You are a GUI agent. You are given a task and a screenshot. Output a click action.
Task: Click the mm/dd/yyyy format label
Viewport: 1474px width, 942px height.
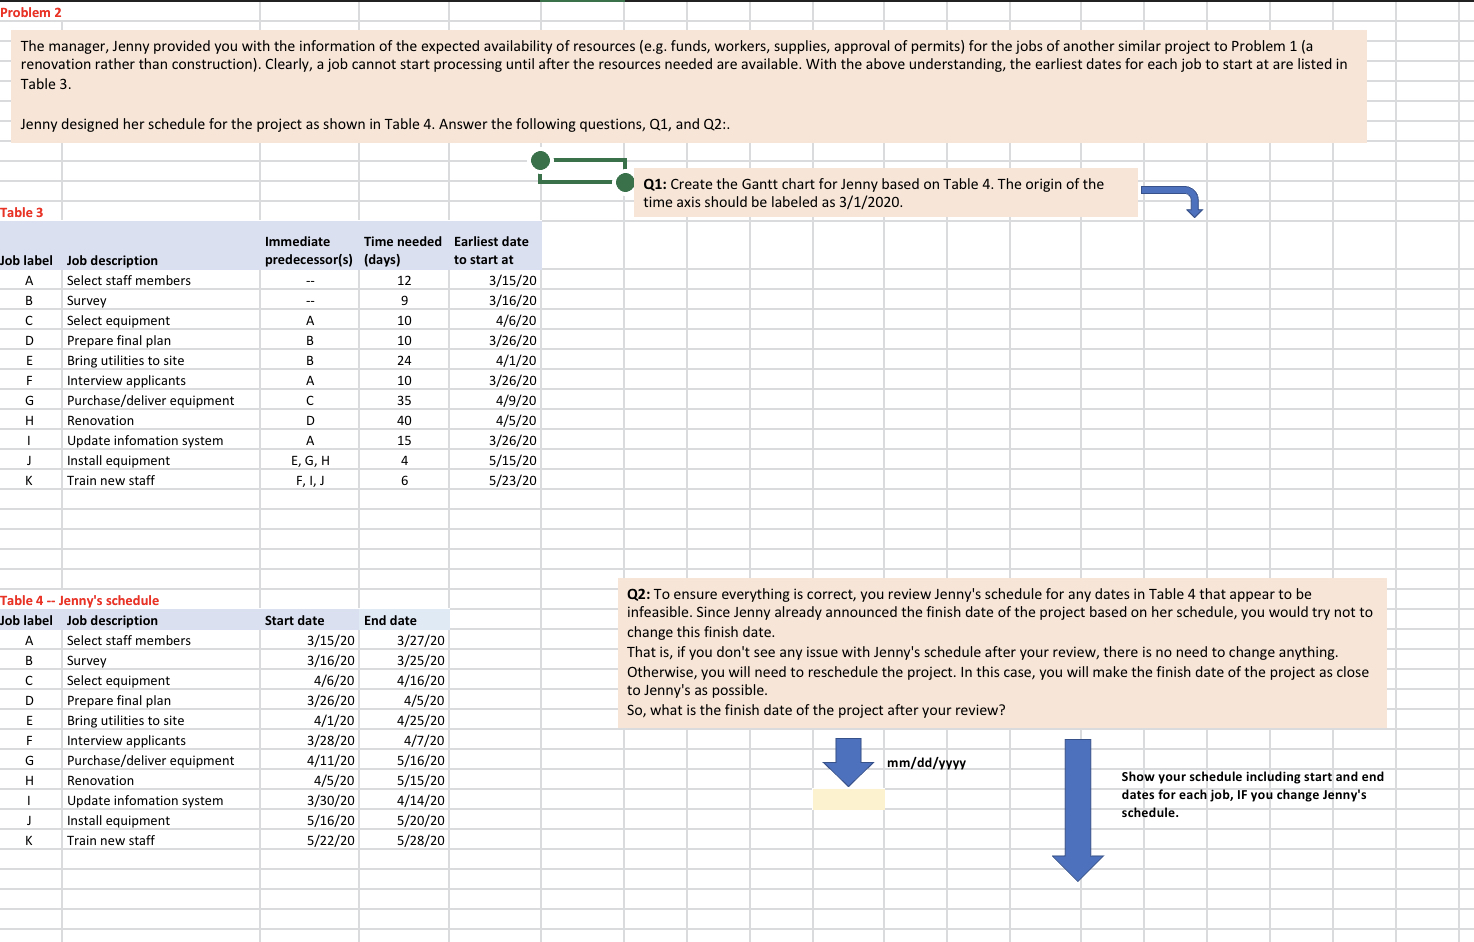(926, 761)
